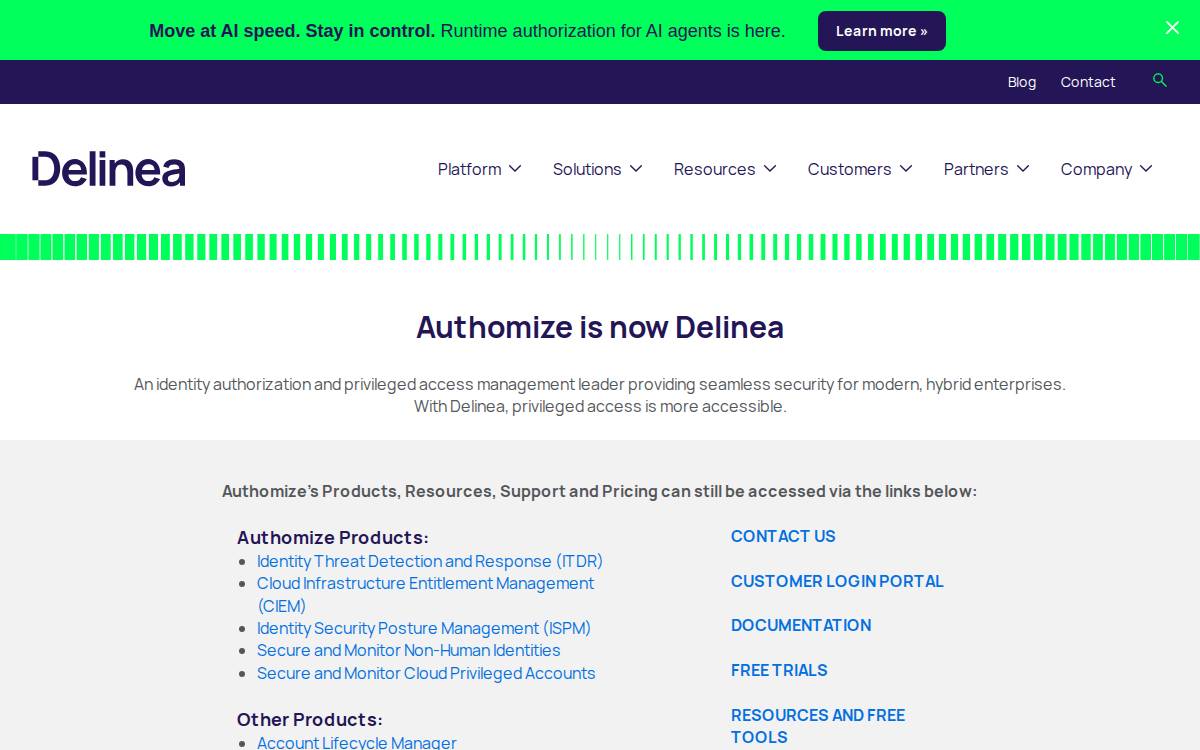Open Cloud Infrastructure Entitlement Management link
This screenshot has height=750, width=1200.
pyautogui.click(x=425, y=594)
